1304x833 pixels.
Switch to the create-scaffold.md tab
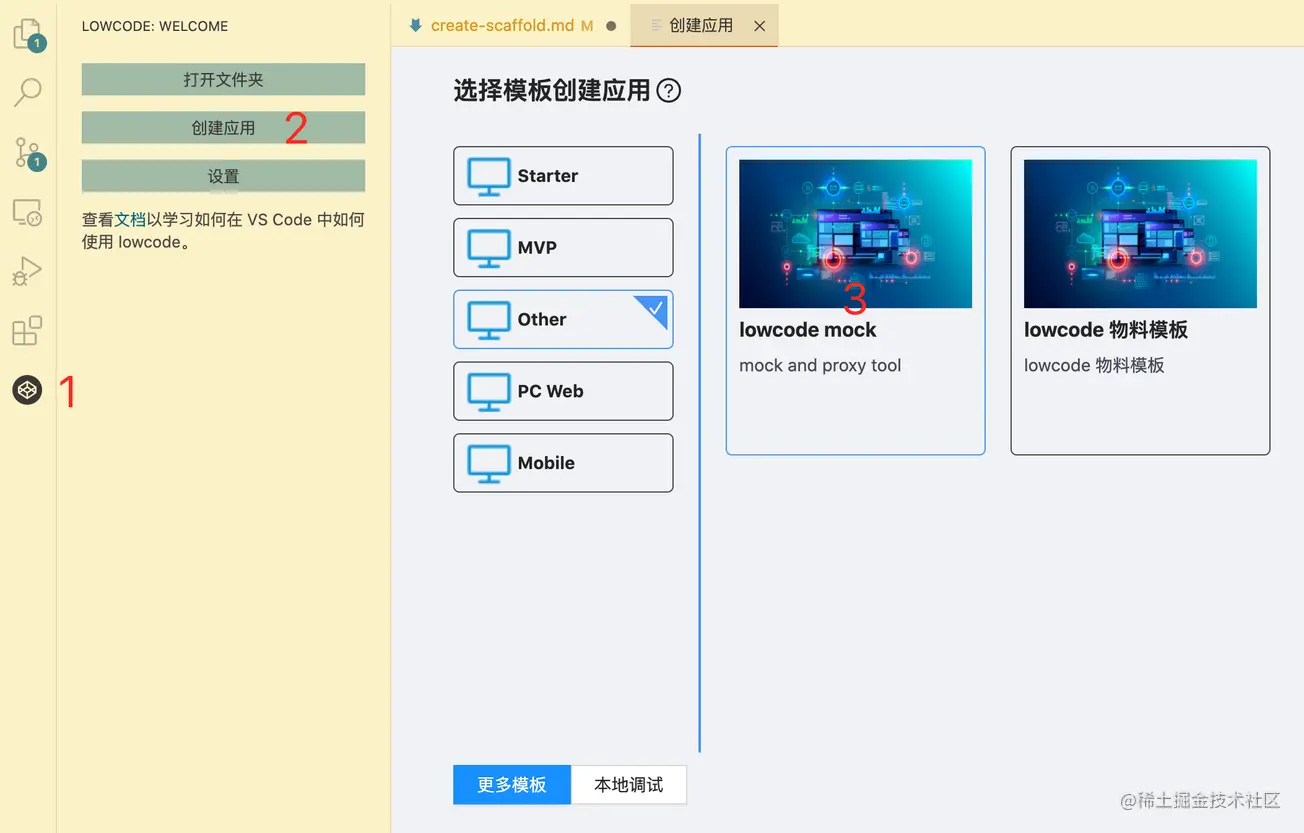point(501,25)
